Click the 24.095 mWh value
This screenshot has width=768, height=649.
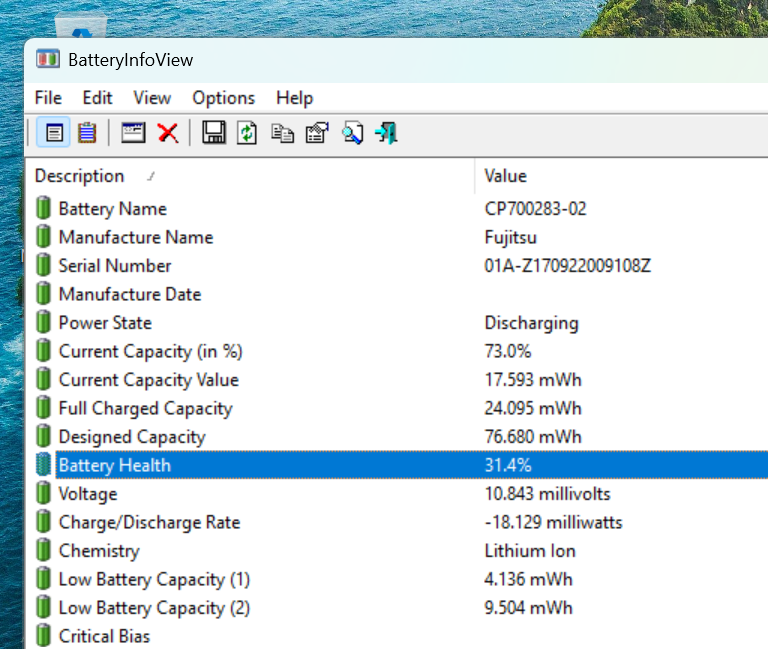[x=533, y=408]
